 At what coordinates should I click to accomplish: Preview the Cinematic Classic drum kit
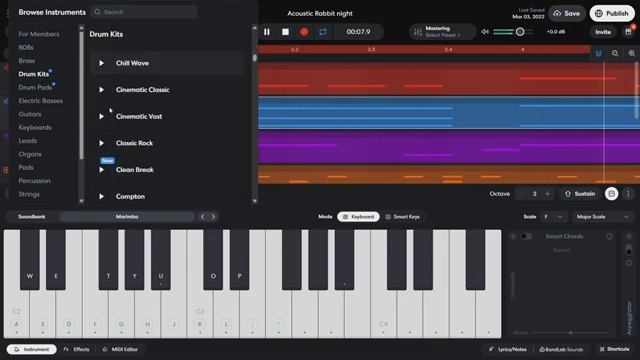[x=101, y=90]
